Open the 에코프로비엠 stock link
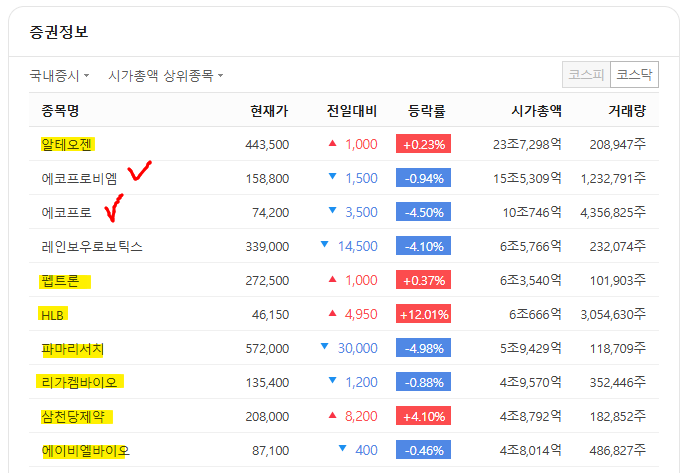Screen dimensions: 684x473 point(79,178)
